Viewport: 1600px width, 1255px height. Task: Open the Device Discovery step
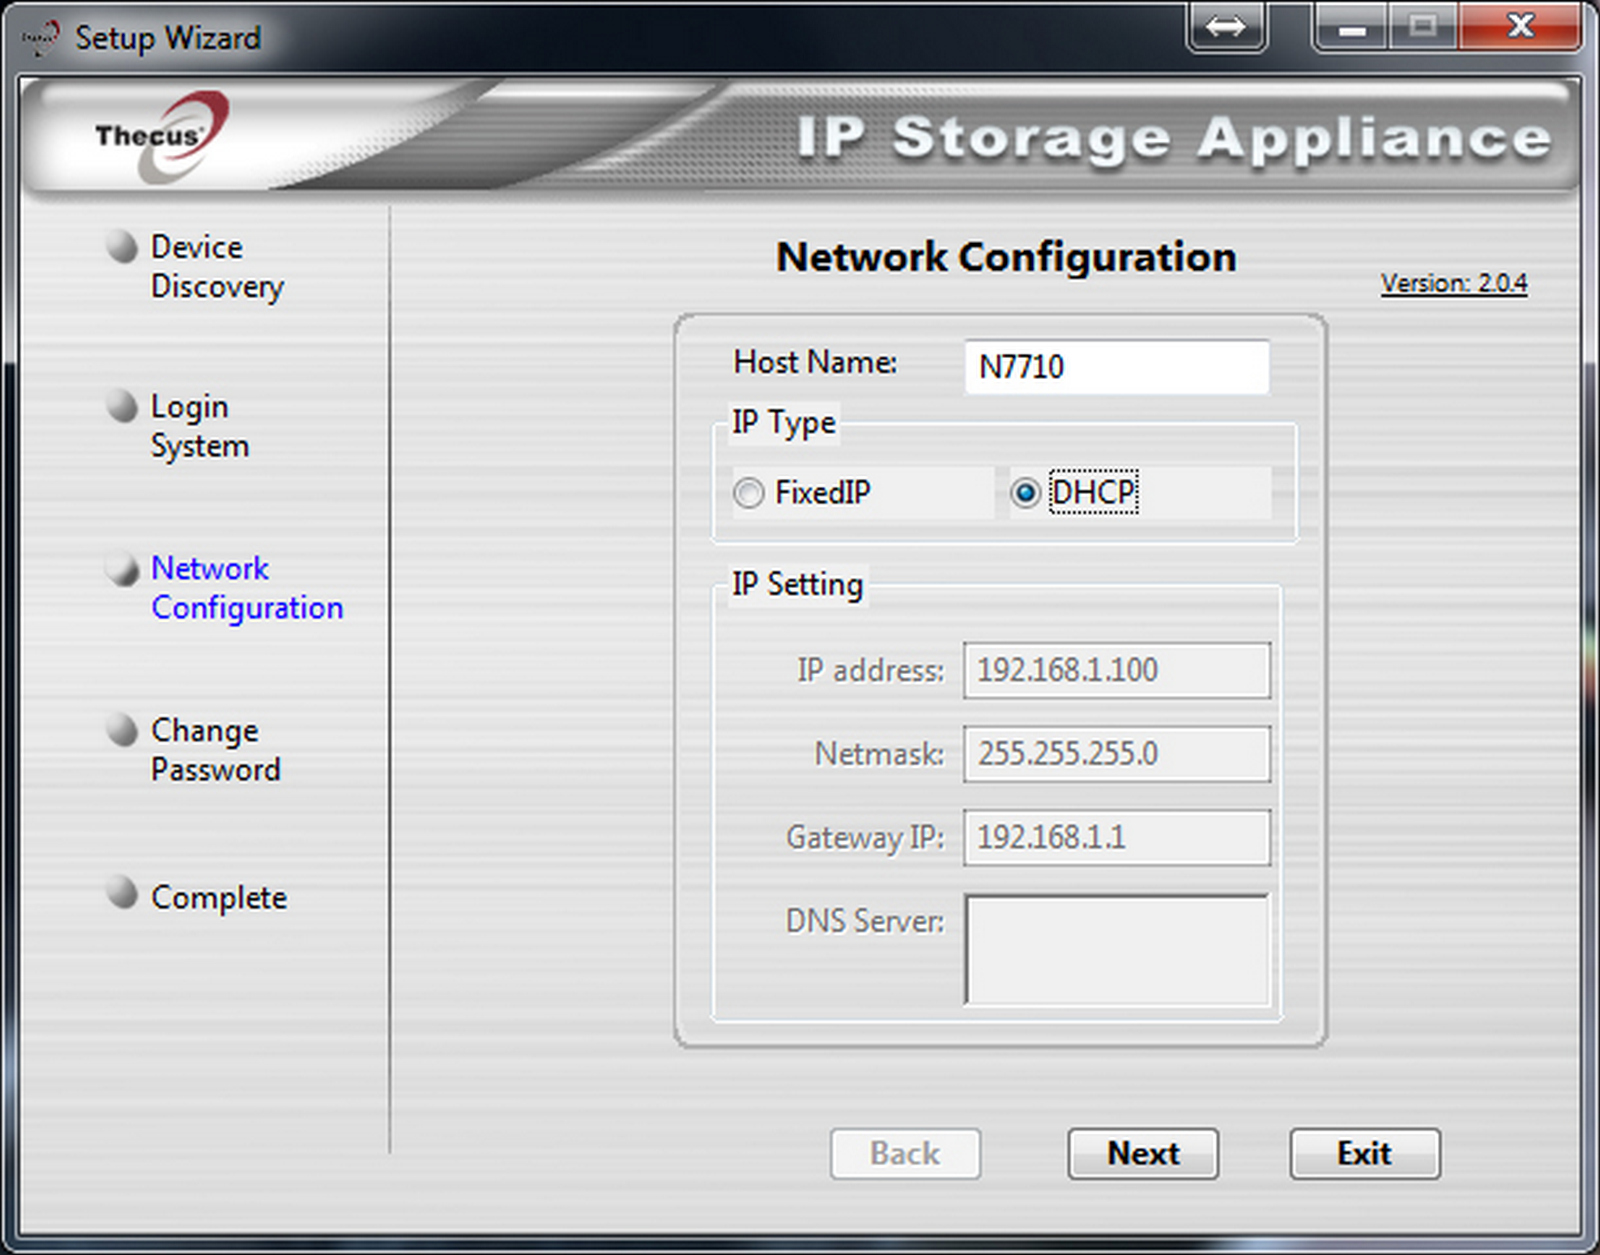216,266
